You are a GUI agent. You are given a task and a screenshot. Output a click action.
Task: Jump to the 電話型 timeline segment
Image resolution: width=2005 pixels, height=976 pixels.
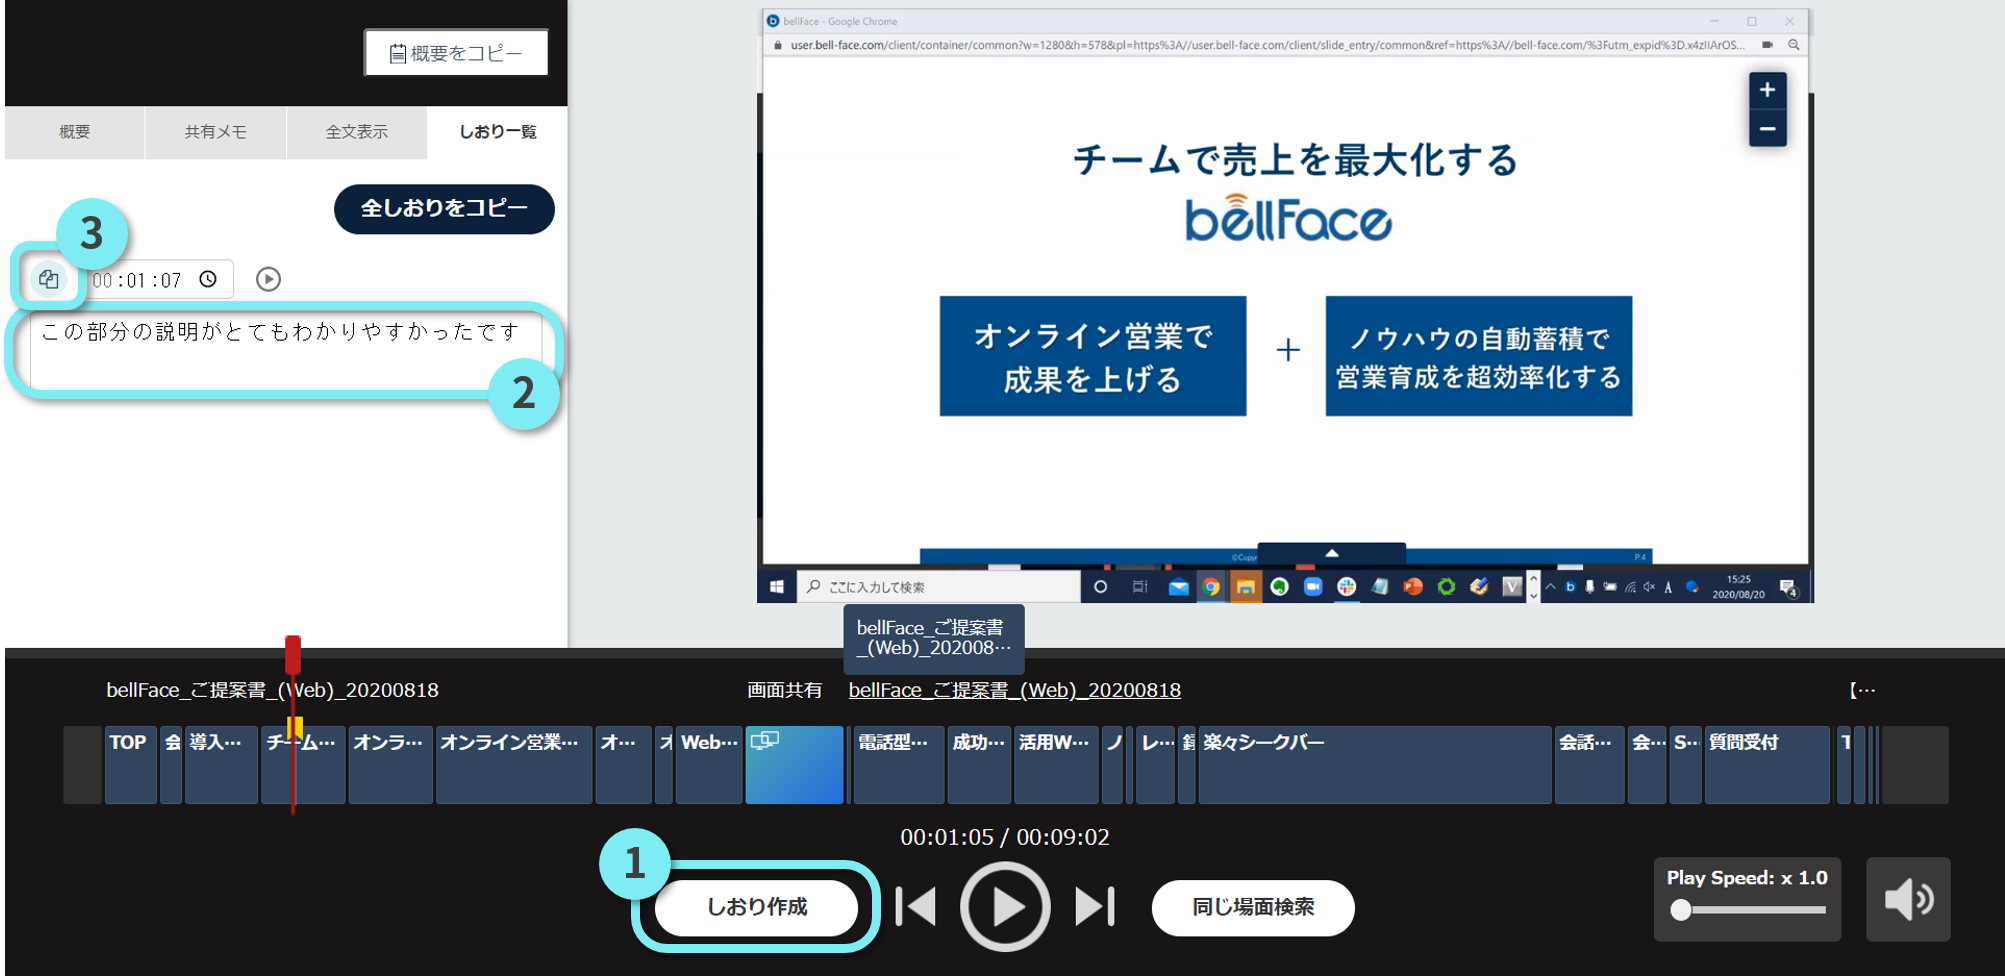click(899, 765)
